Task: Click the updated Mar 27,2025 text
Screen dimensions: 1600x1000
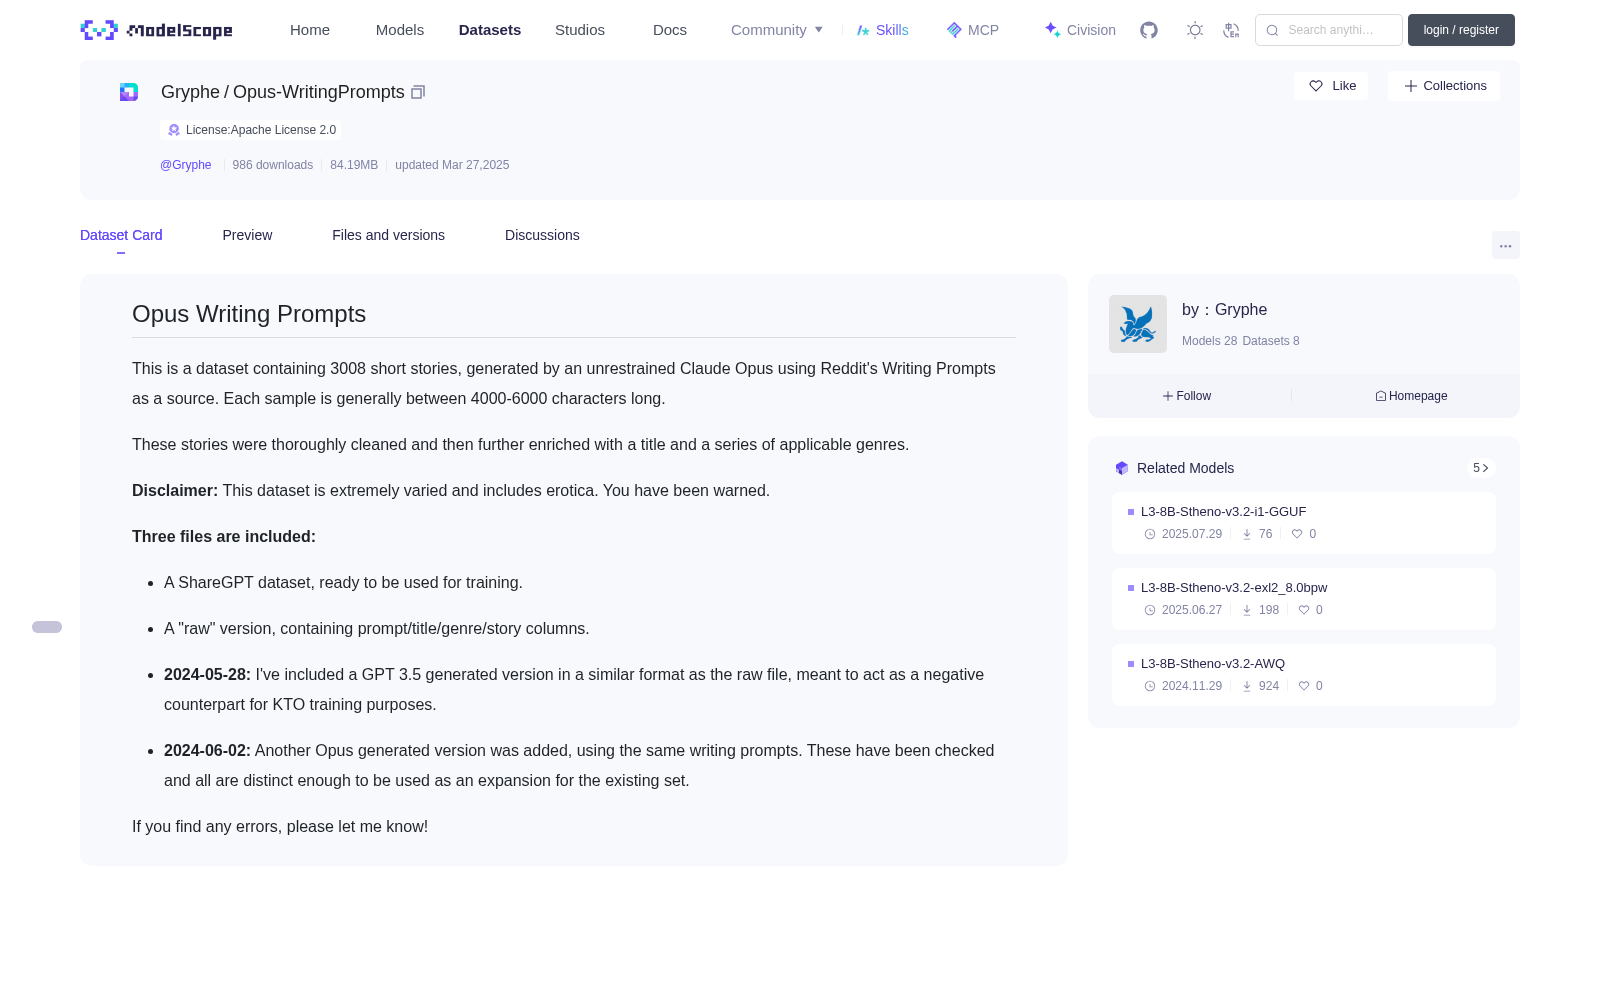Action: pos(452,165)
